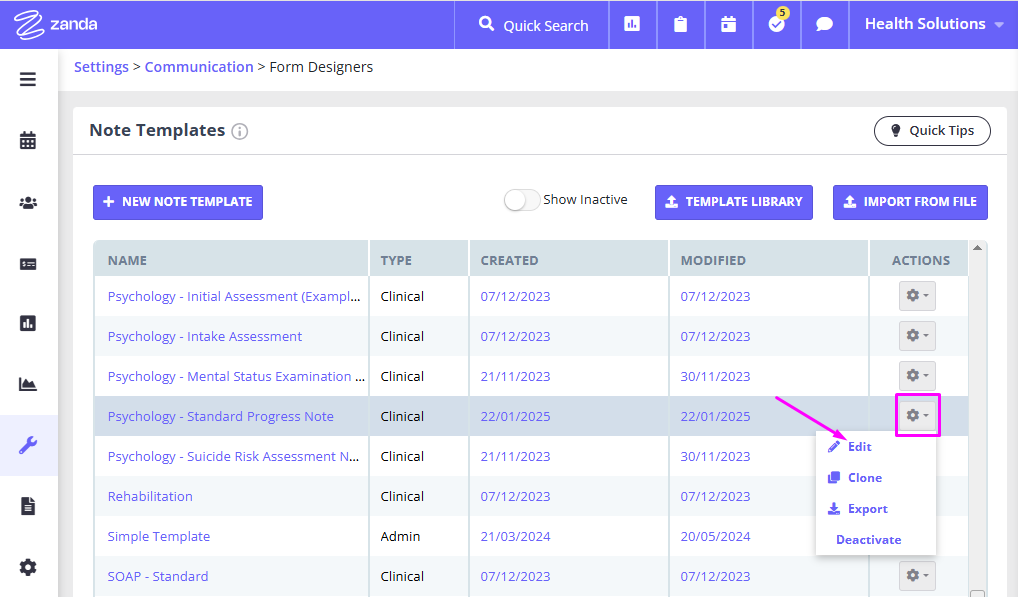Open the actions gear for Psychology - Intake Assessment

(916, 335)
